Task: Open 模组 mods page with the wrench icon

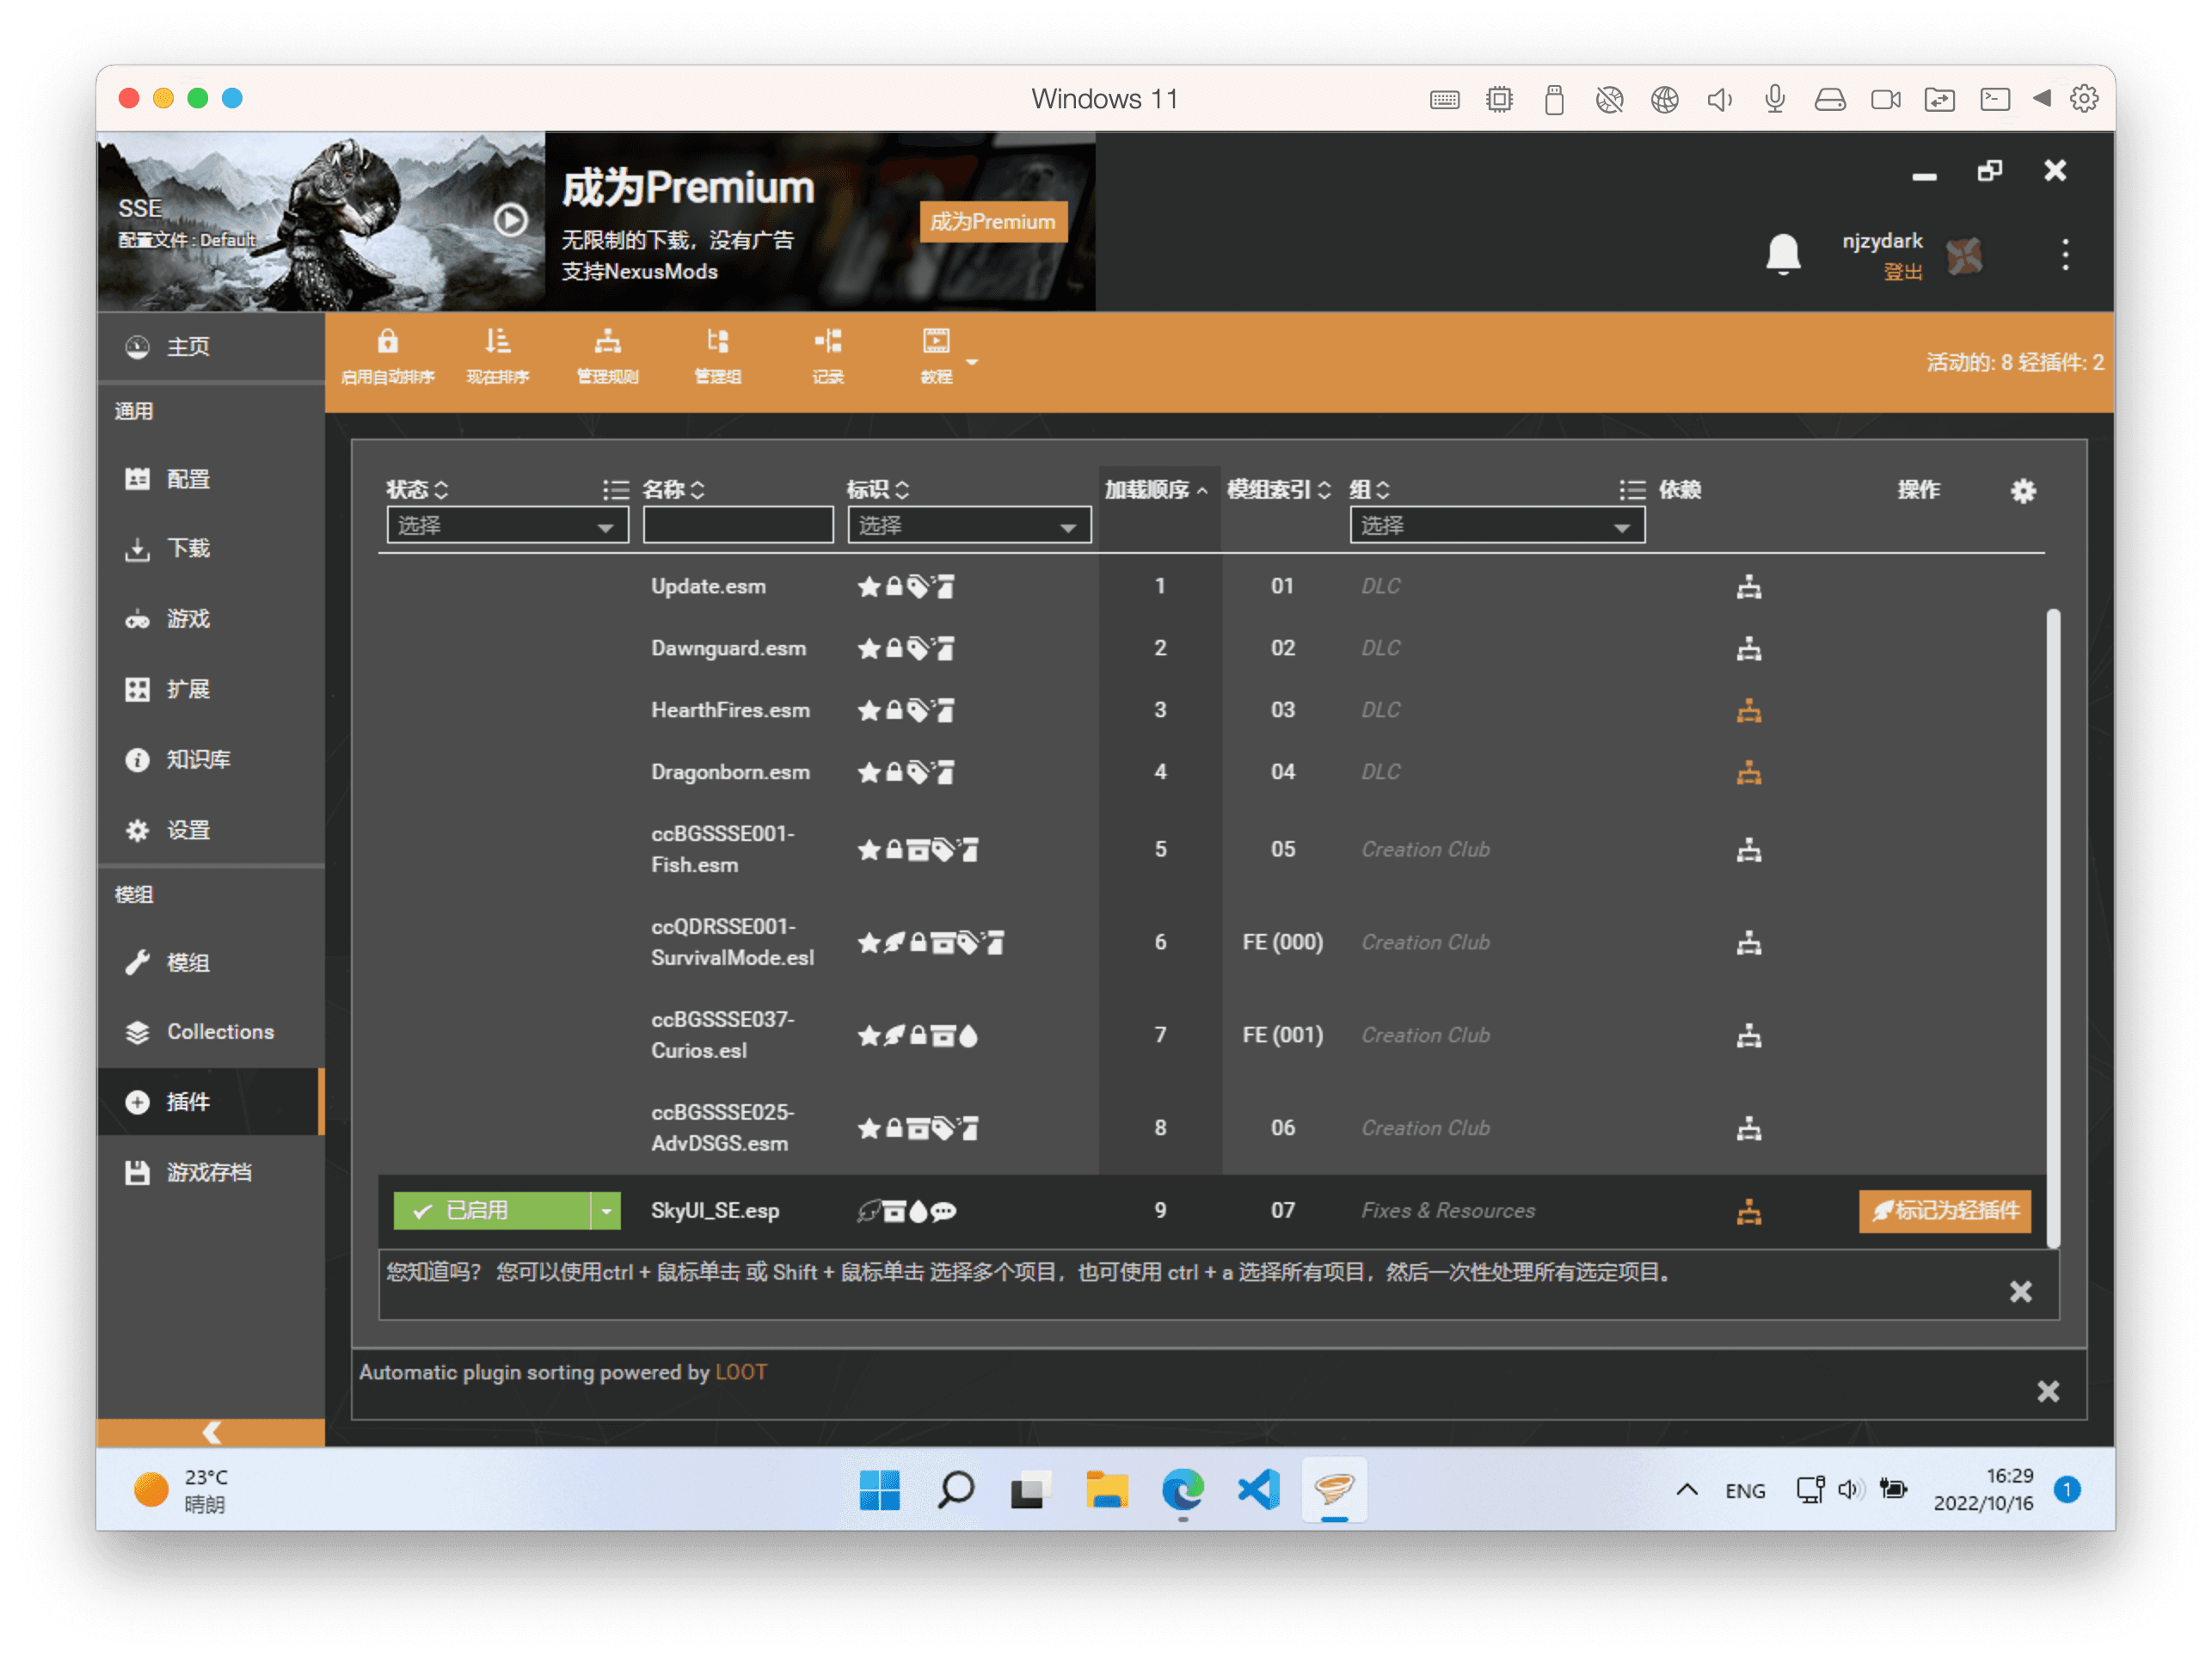Action: point(211,962)
